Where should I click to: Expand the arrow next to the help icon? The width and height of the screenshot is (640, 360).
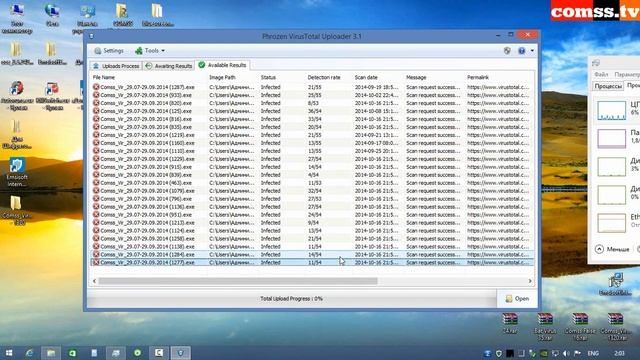click(532, 51)
